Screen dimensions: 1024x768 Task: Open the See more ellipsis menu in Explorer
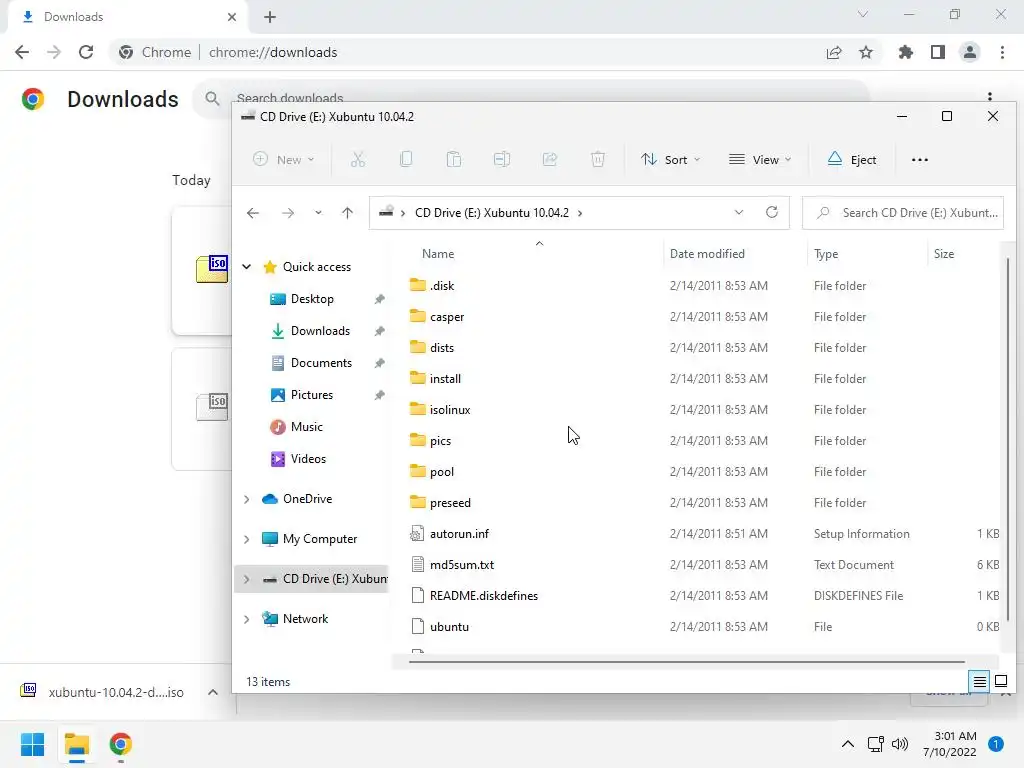click(x=920, y=159)
